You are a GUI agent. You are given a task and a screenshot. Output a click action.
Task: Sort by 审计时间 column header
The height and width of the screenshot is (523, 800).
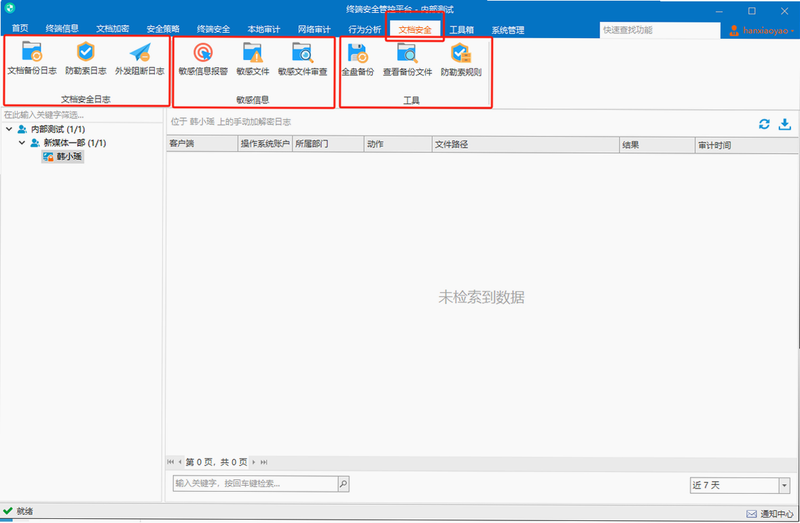[x=747, y=145]
